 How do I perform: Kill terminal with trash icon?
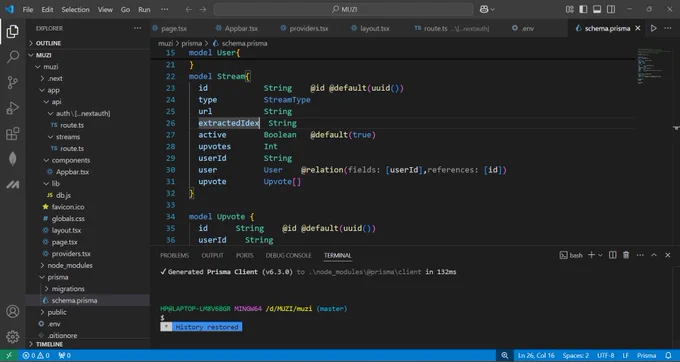626,255
